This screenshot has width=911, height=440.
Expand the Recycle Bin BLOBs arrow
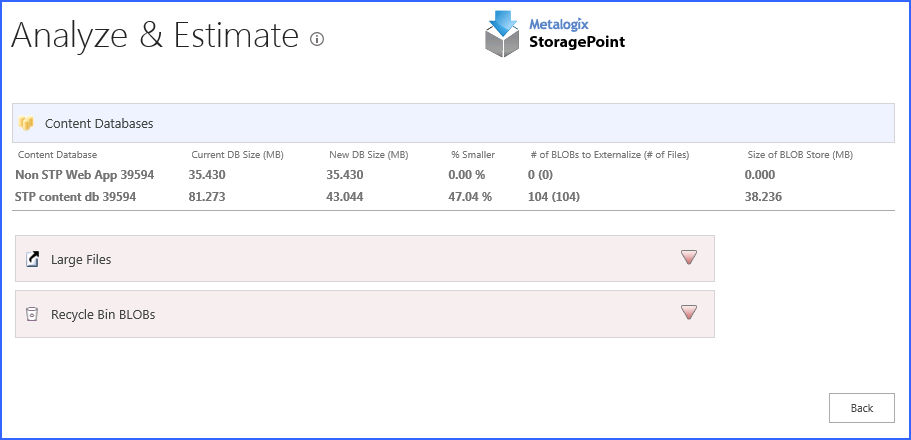point(688,313)
